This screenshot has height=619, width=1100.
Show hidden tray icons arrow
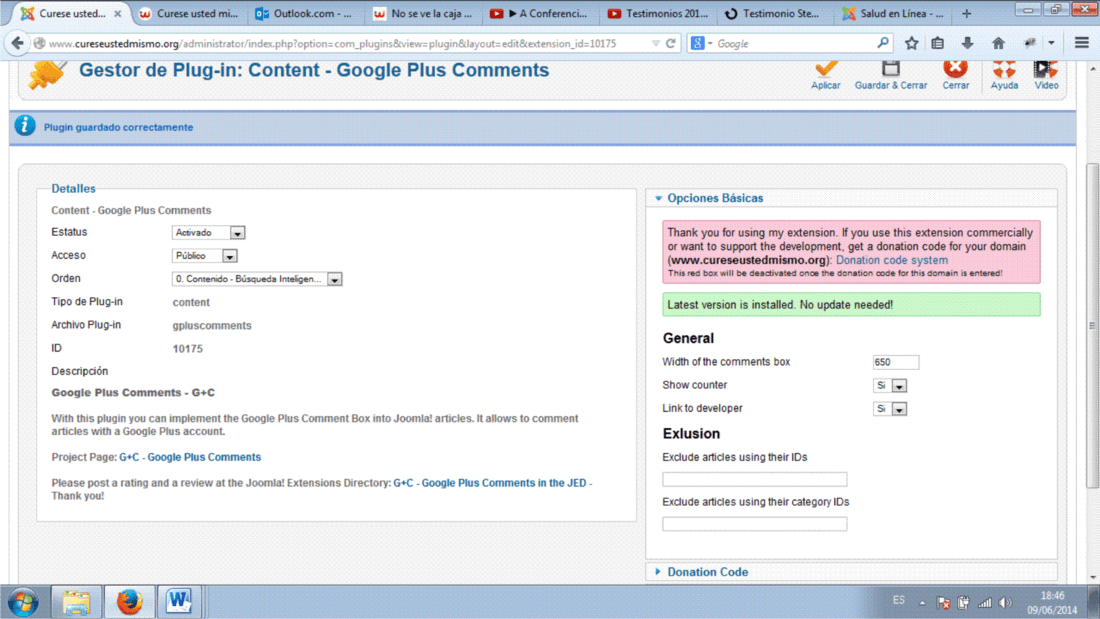pos(923,603)
